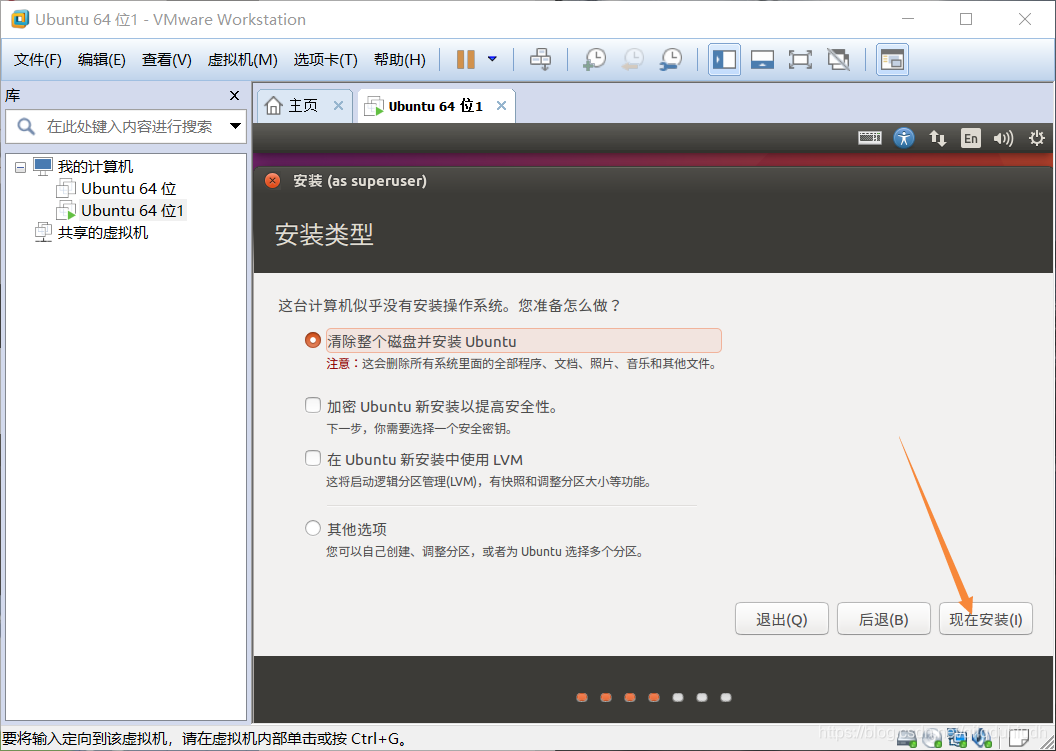
Task: Select the 其他选项 radio button
Action: point(312,528)
